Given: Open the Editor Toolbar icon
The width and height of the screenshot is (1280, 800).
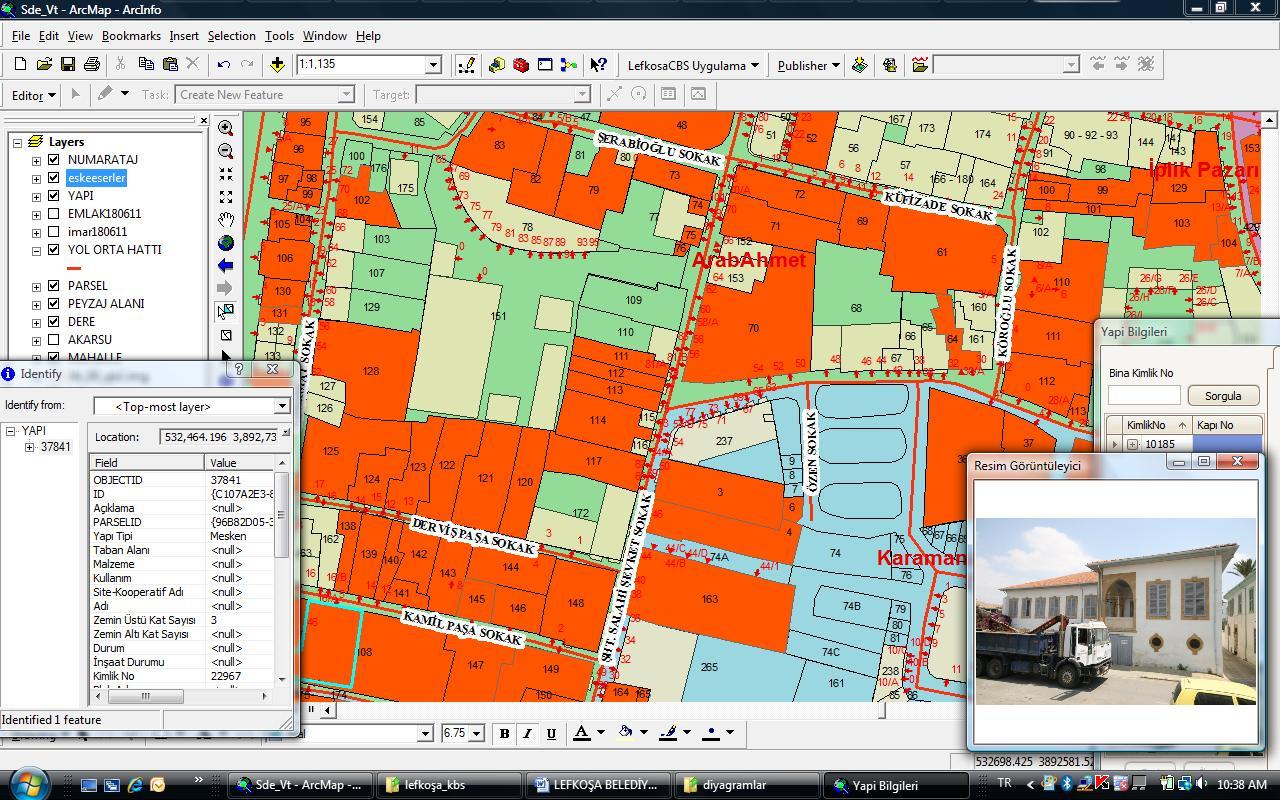Looking at the screenshot, I should [x=467, y=65].
